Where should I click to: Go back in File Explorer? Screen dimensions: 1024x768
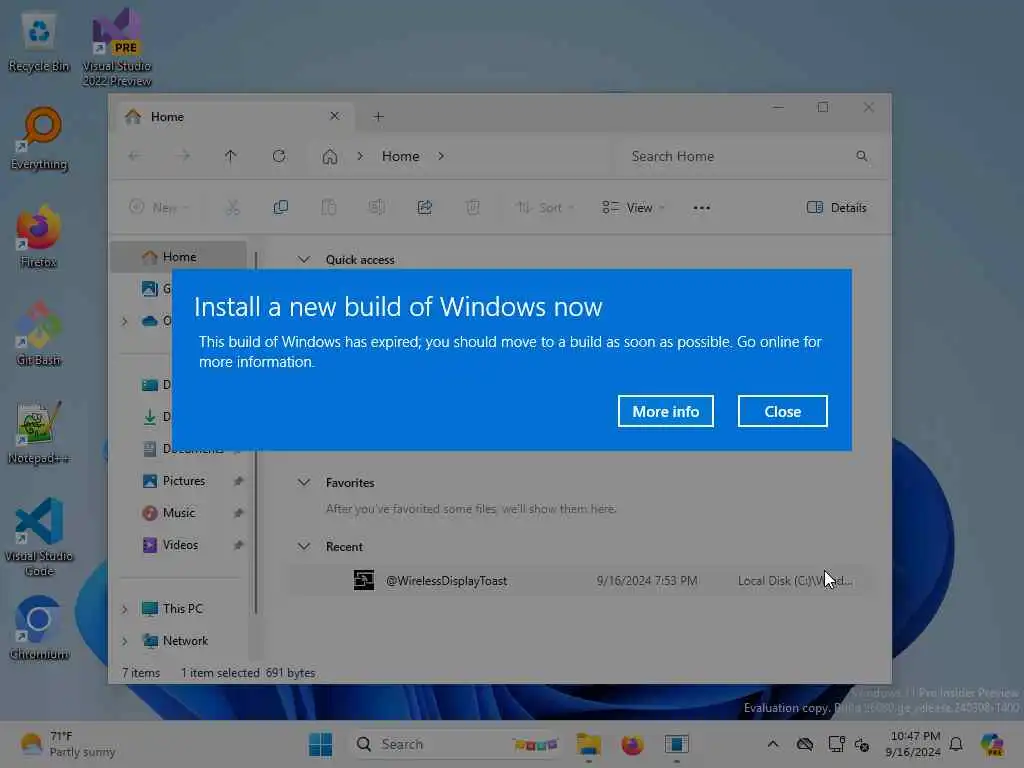135,156
